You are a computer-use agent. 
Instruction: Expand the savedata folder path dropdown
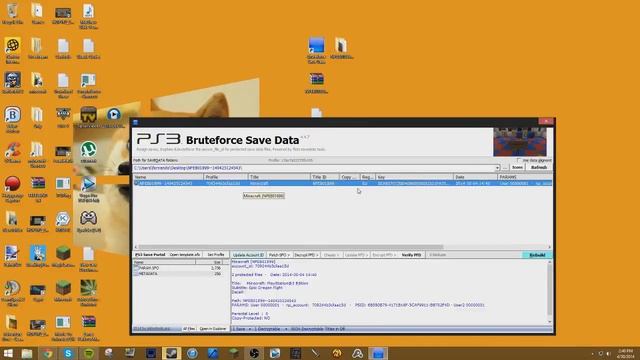(x=497, y=168)
